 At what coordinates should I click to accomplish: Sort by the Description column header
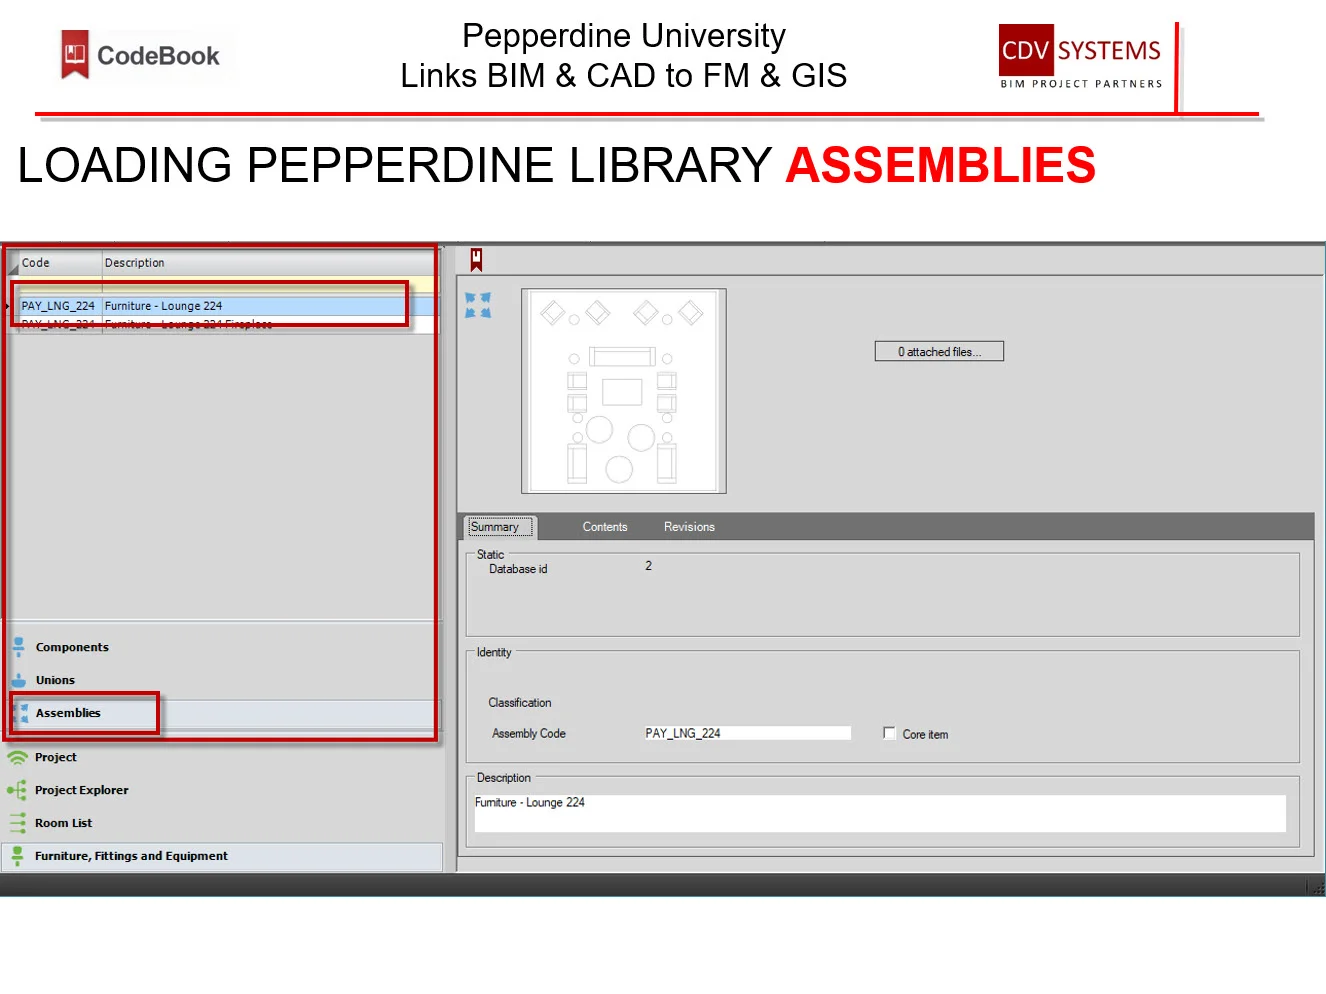click(268, 263)
